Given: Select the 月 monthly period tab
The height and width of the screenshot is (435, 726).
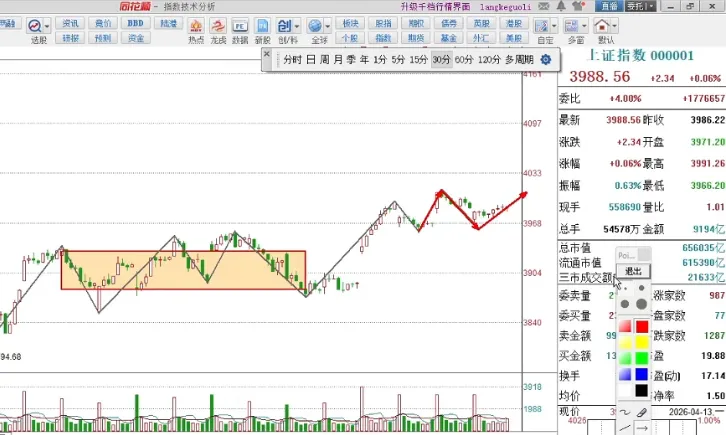Looking at the screenshot, I should [x=338, y=60].
